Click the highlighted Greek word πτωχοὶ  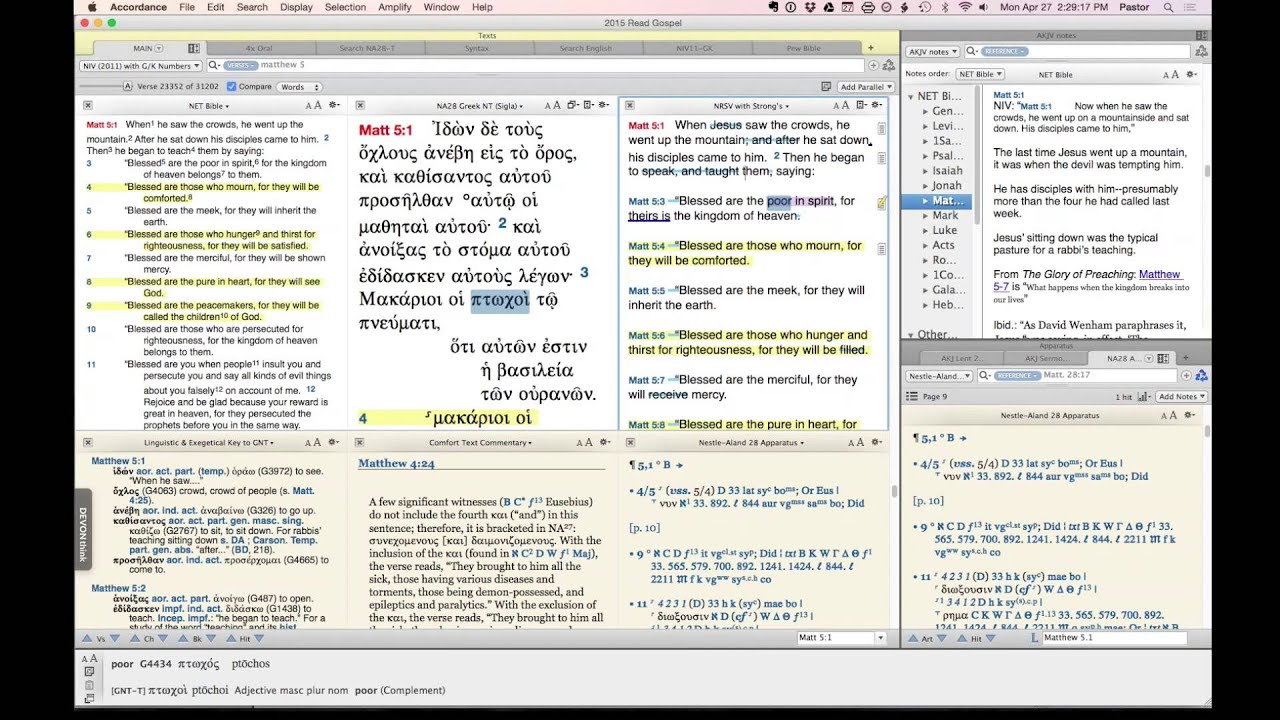point(500,300)
